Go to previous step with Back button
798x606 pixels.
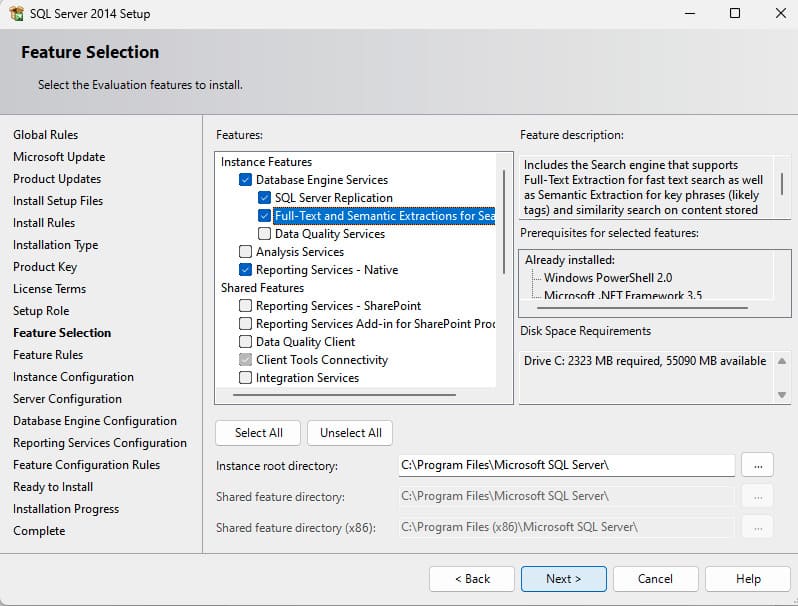(x=472, y=579)
